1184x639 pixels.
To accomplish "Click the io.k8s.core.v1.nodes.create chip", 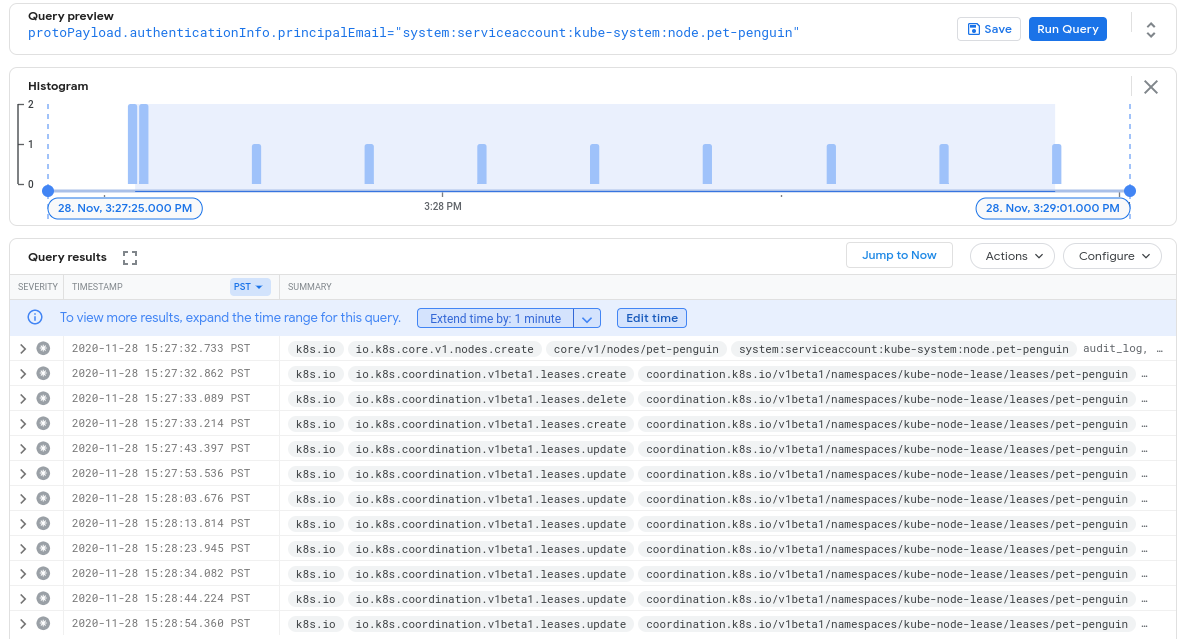I will point(445,349).
